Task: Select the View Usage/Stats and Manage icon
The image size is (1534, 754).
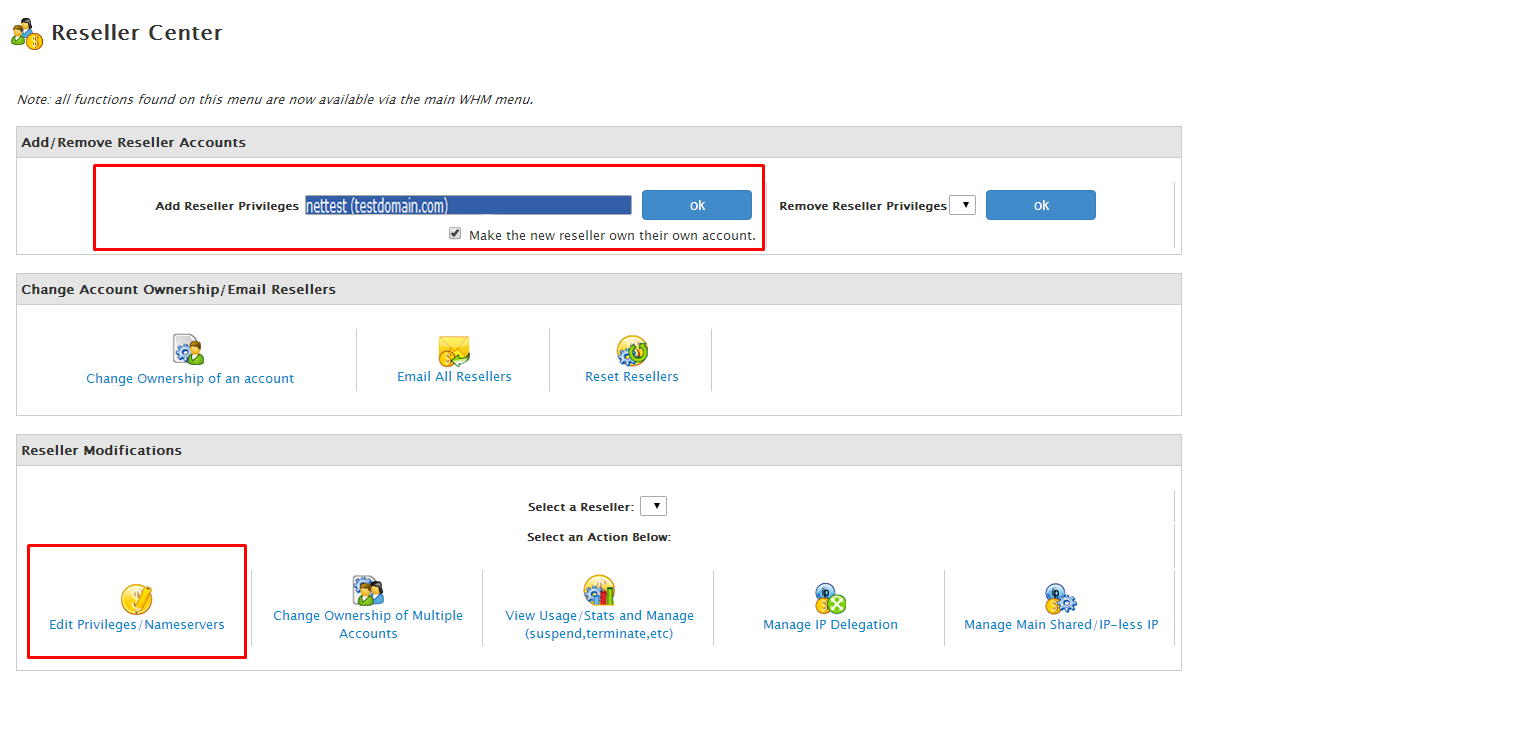Action: 598,589
